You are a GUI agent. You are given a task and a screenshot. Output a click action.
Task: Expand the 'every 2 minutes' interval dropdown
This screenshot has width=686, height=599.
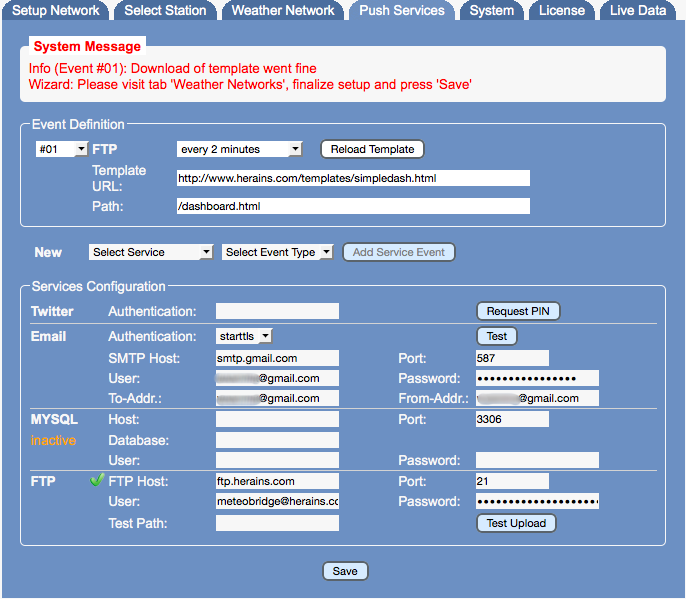coord(239,149)
